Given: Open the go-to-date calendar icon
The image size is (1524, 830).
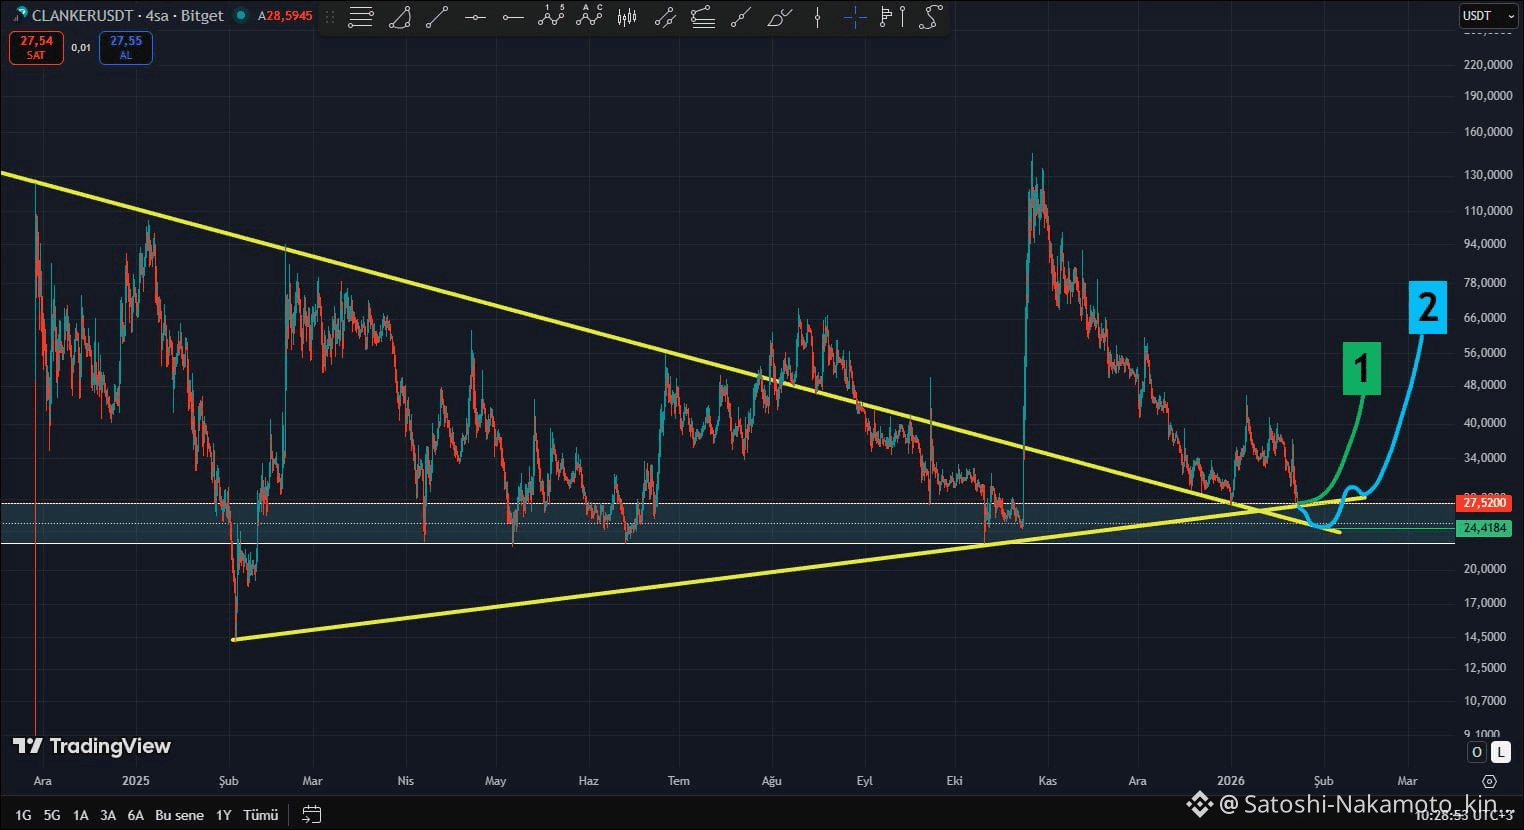Looking at the screenshot, I should pyautogui.click(x=312, y=815).
